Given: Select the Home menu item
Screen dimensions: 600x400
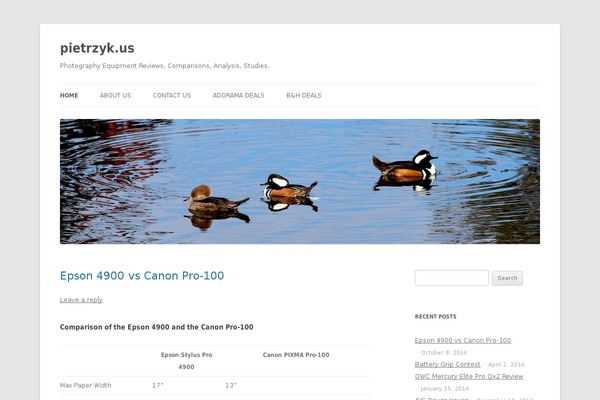Looking at the screenshot, I should (69, 95).
